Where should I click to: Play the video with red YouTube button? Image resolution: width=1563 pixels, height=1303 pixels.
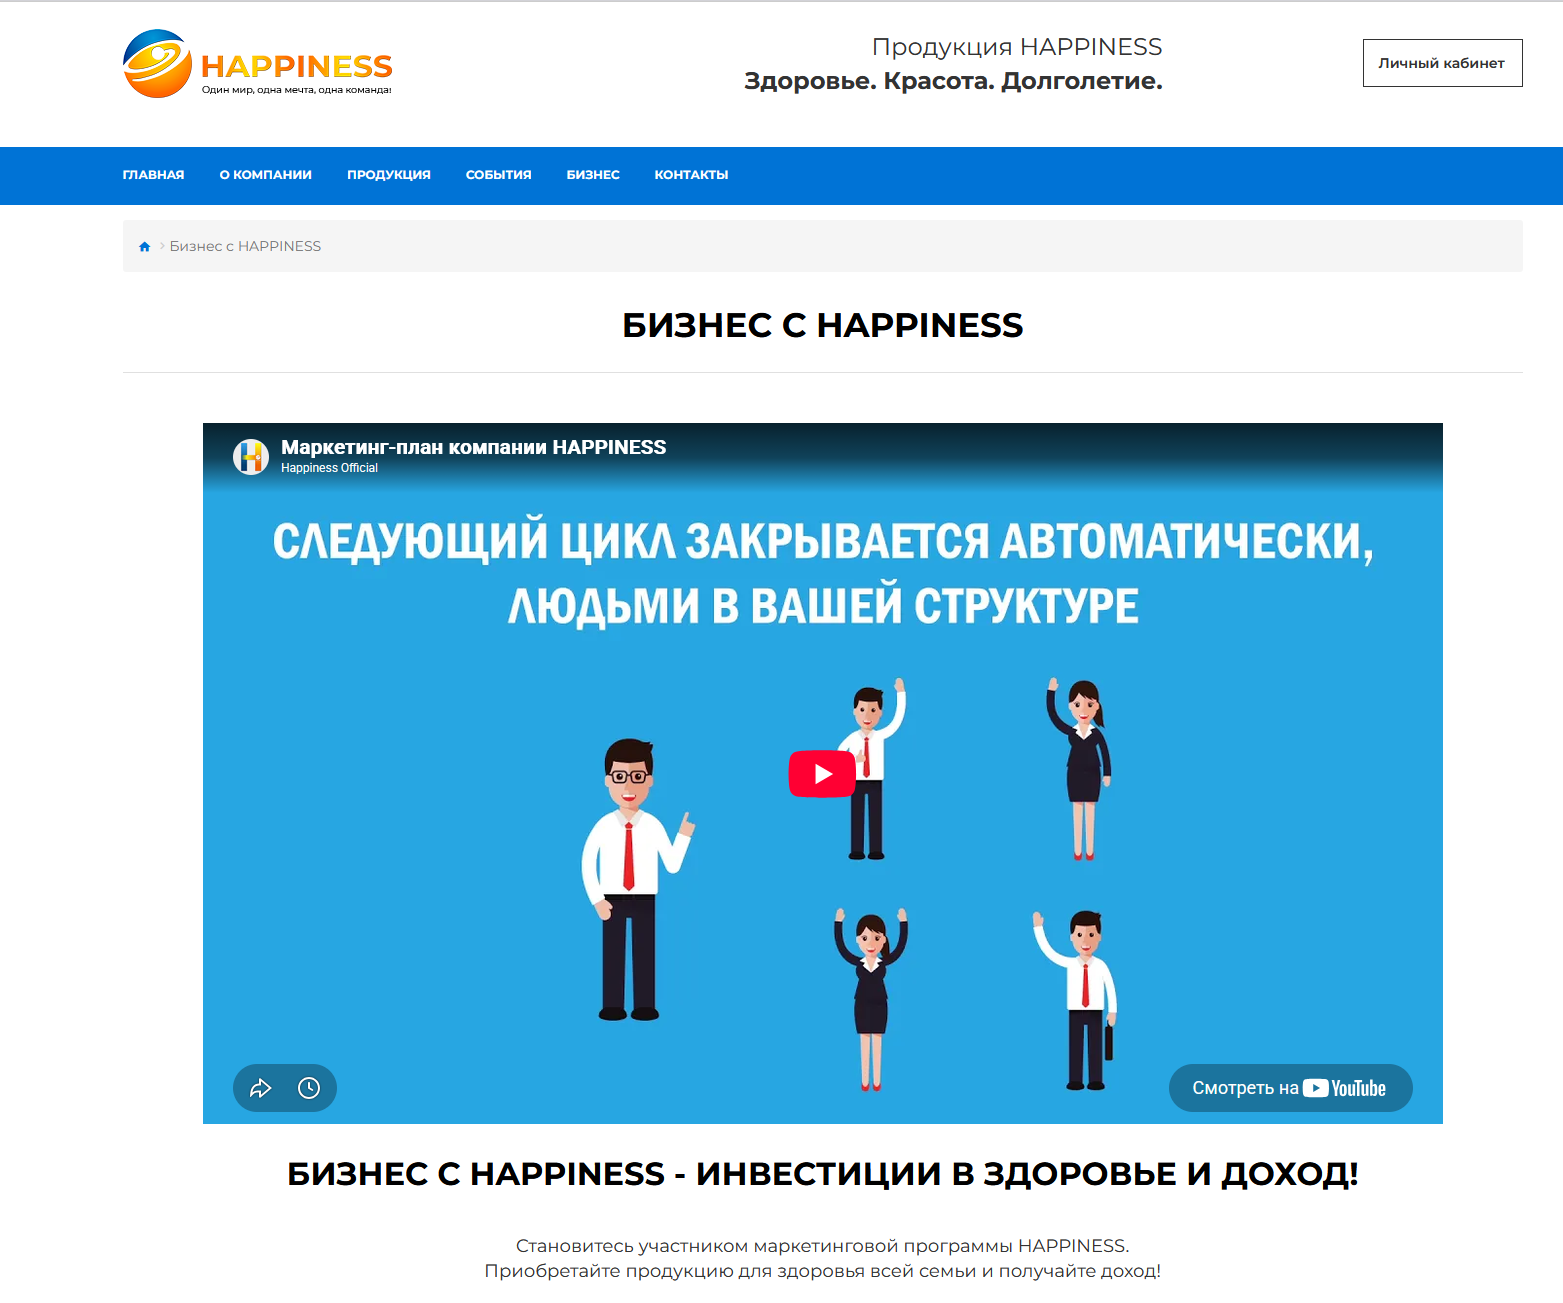[x=822, y=773]
